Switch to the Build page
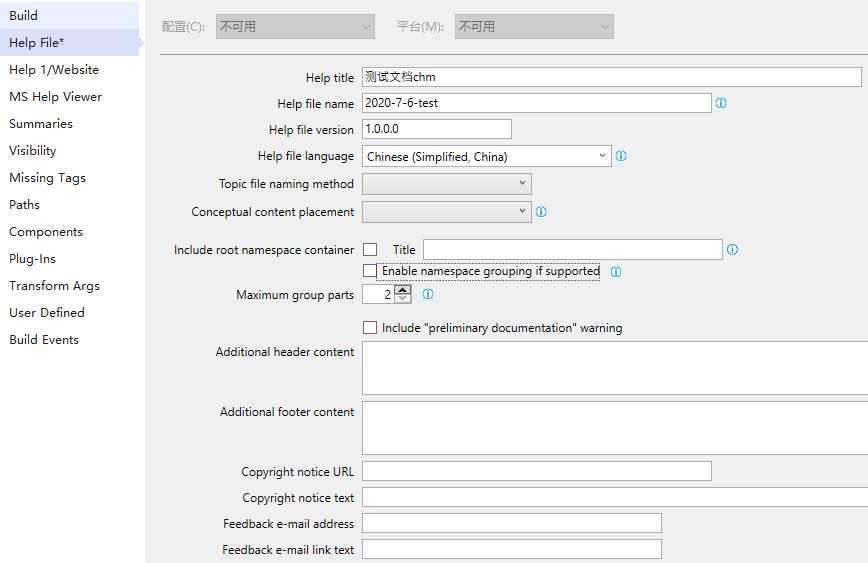Viewport: 868px width, 563px height. (23, 16)
